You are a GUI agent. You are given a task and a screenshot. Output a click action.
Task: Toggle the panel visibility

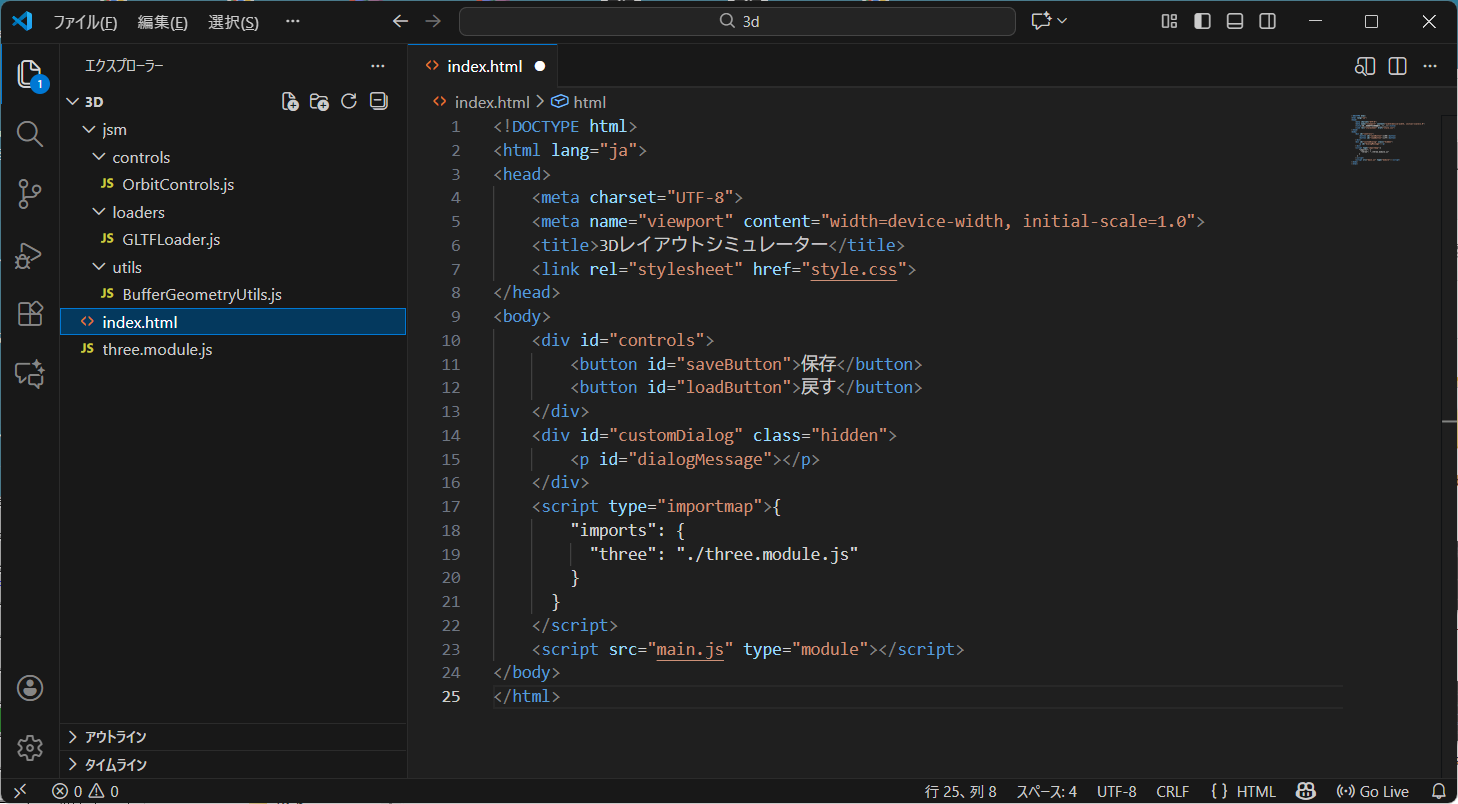(1234, 21)
